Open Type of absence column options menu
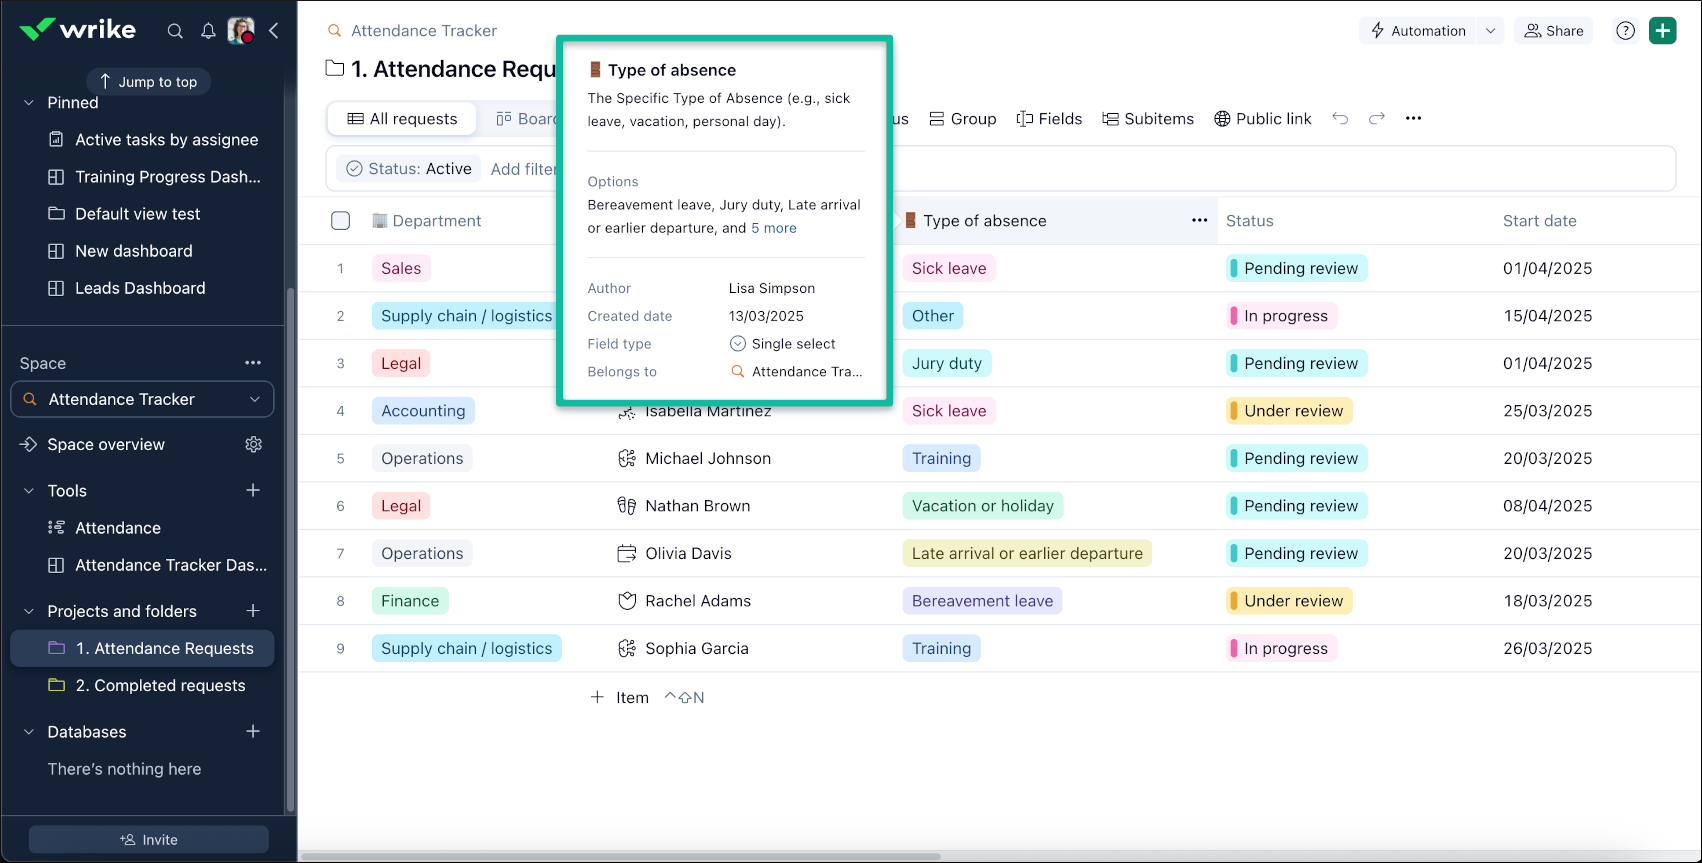The height and width of the screenshot is (863, 1702). pos(1199,220)
